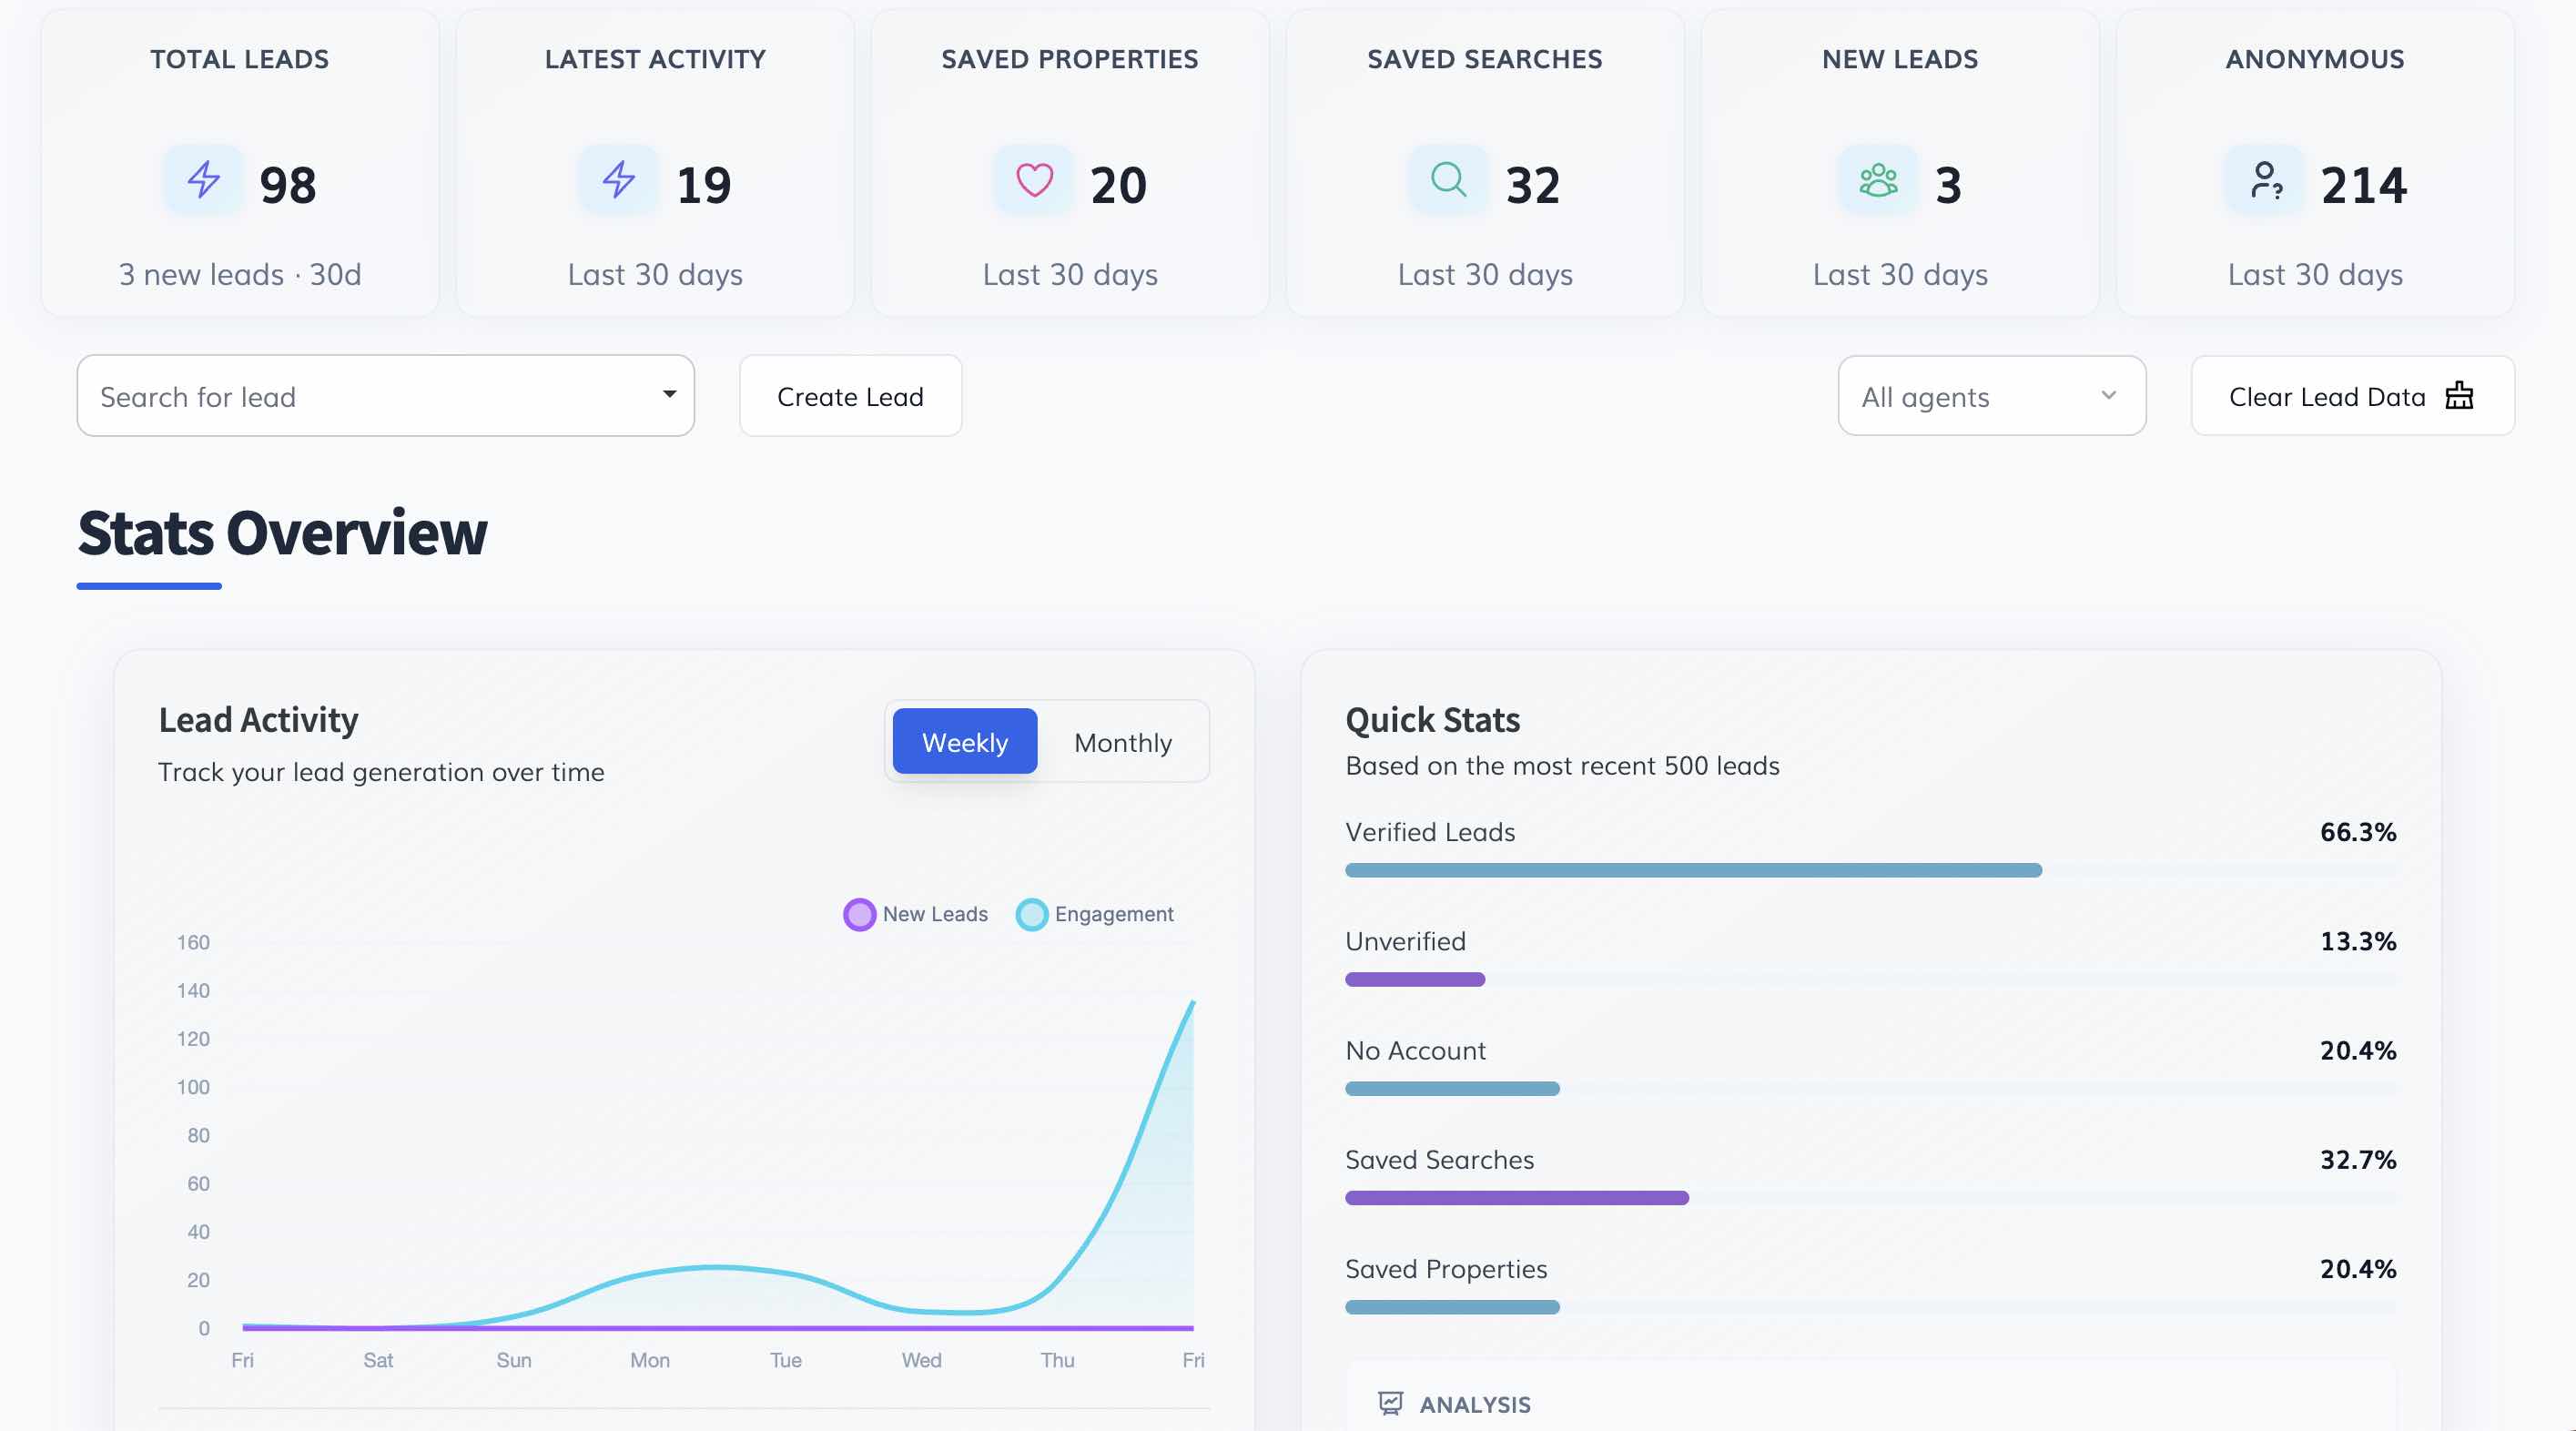Click the broom icon in Clear Lead Data

pos(2459,396)
